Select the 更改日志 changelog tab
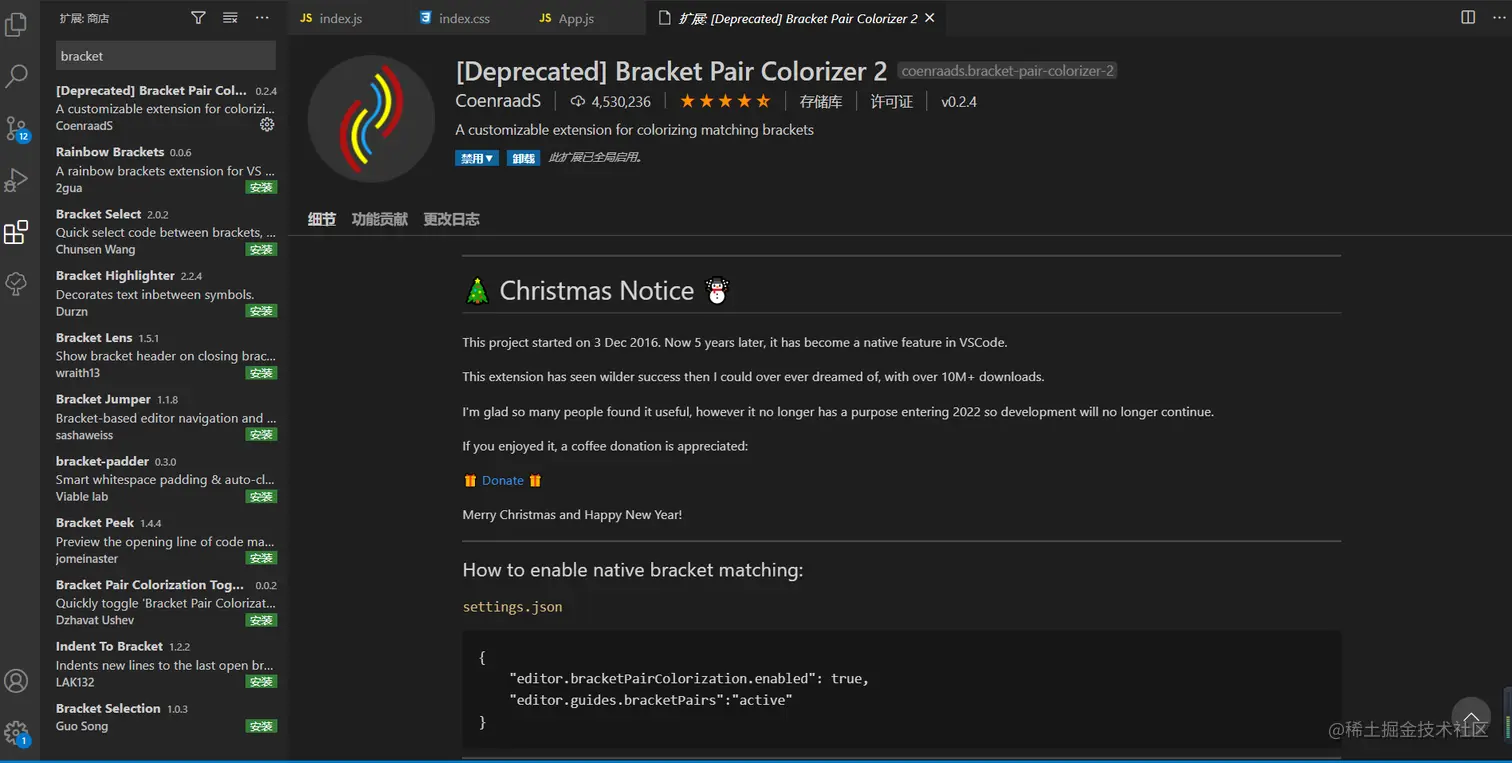Viewport: 1512px width, 763px height. tap(452, 219)
